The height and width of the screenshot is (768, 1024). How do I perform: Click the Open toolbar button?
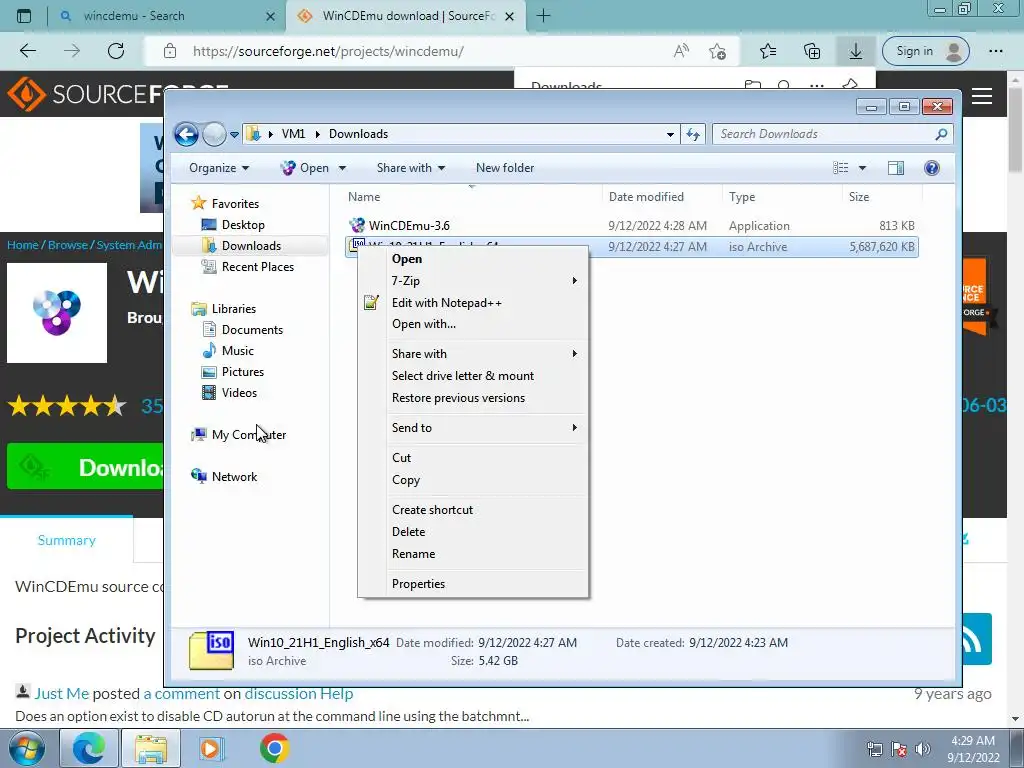point(305,168)
